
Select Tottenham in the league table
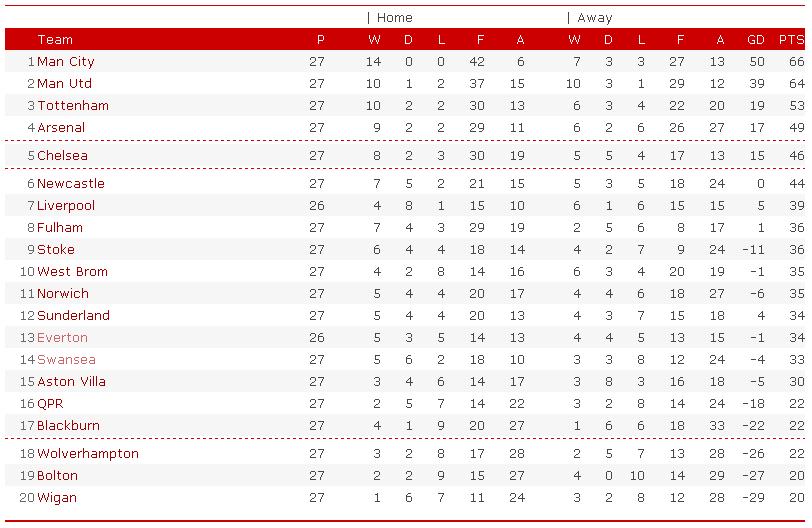click(x=73, y=106)
